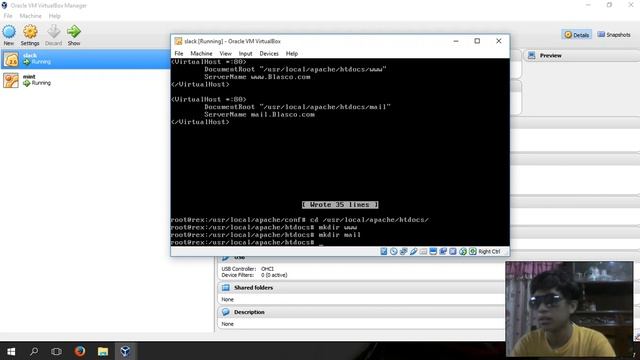Click mouse integration status icon

463,251
